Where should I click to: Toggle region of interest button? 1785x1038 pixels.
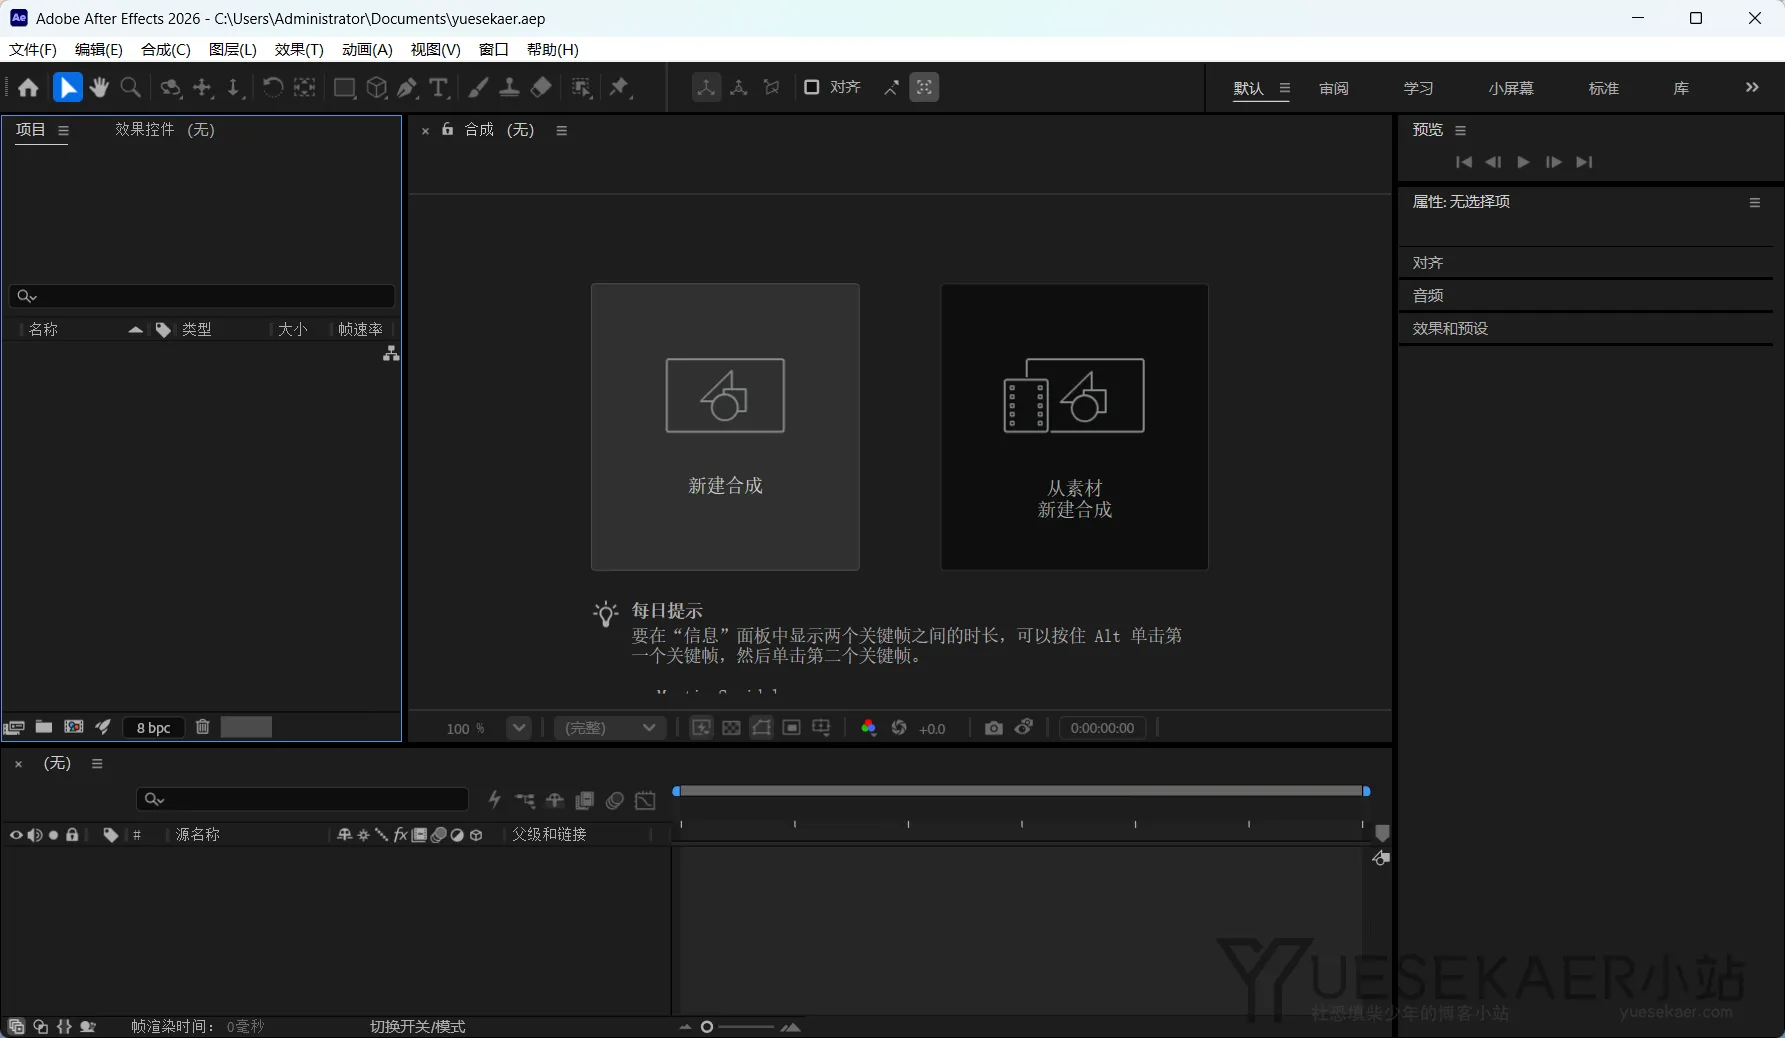[791, 728]
